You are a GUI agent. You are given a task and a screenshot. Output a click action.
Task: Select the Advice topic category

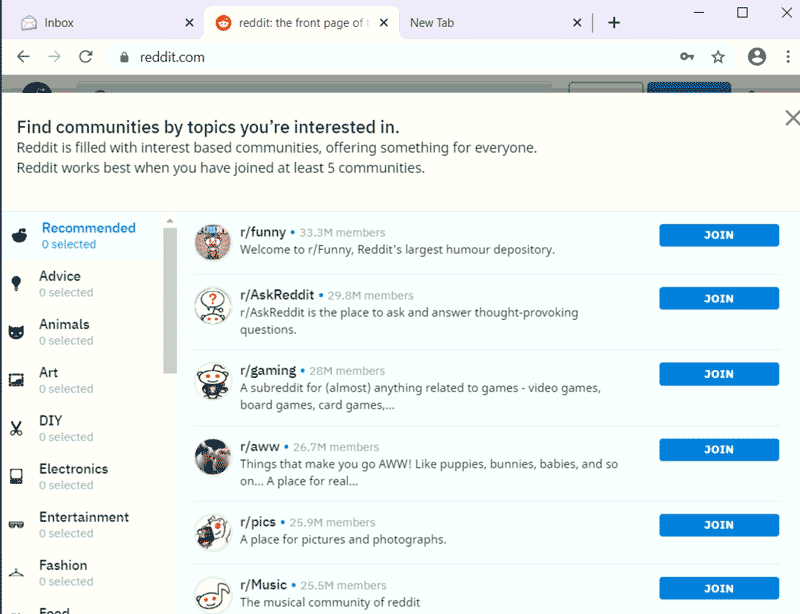(x=82, y=284)
